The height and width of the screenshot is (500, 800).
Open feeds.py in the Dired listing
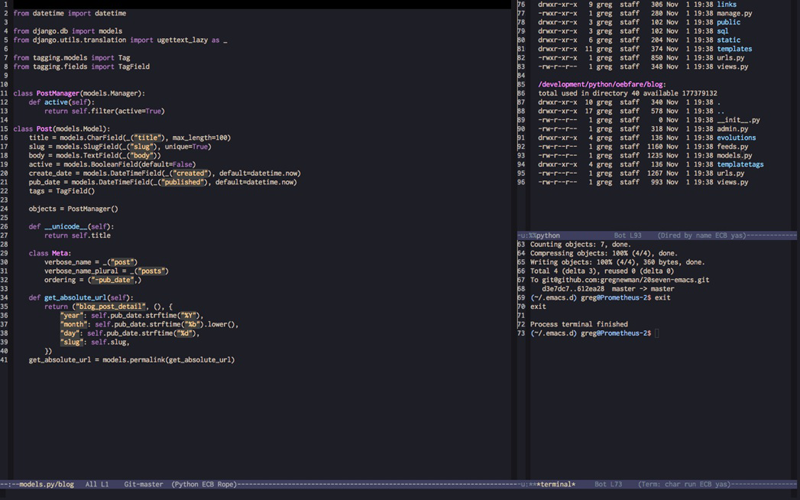733,147
